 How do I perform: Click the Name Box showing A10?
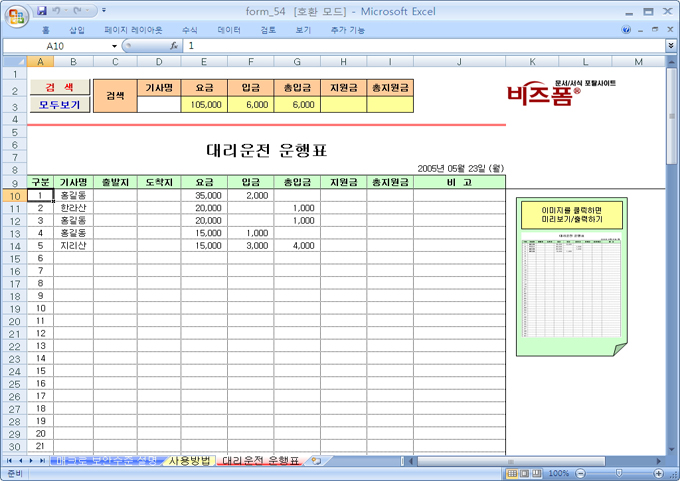pyautogui.click(x=56, y=46)
